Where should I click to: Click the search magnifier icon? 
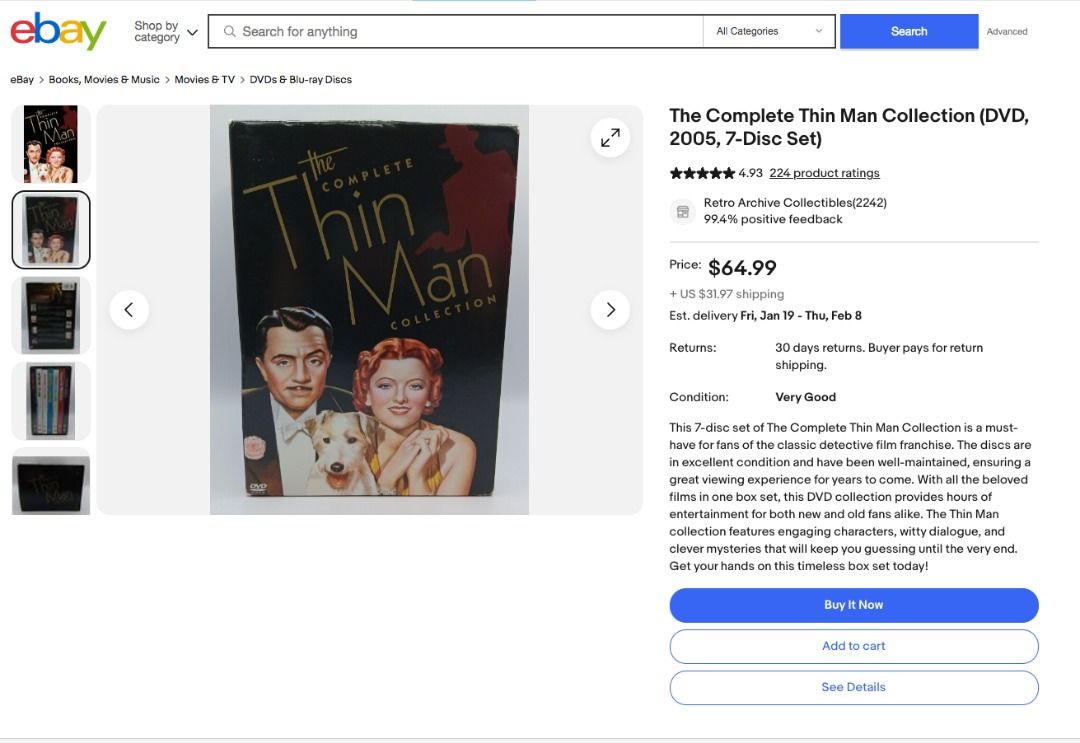(230, 31)
